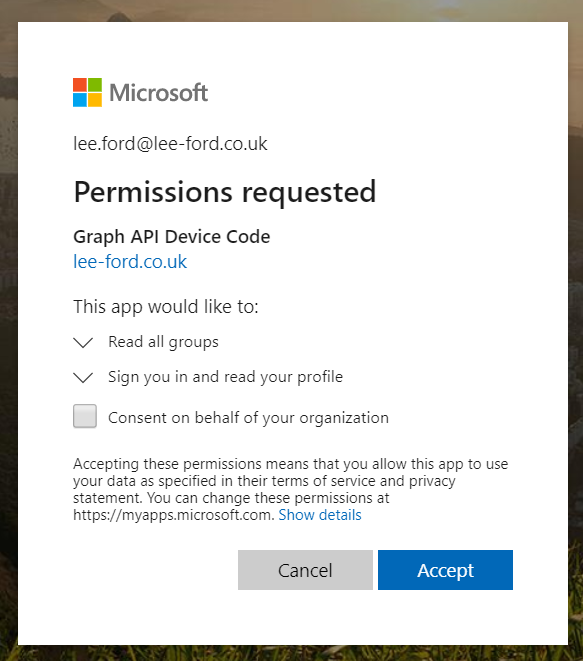The width and height of the screenshot is (583, 661).
Task: Tick the consent on behalf of organization checkbox
Action: tap(85, 416)
